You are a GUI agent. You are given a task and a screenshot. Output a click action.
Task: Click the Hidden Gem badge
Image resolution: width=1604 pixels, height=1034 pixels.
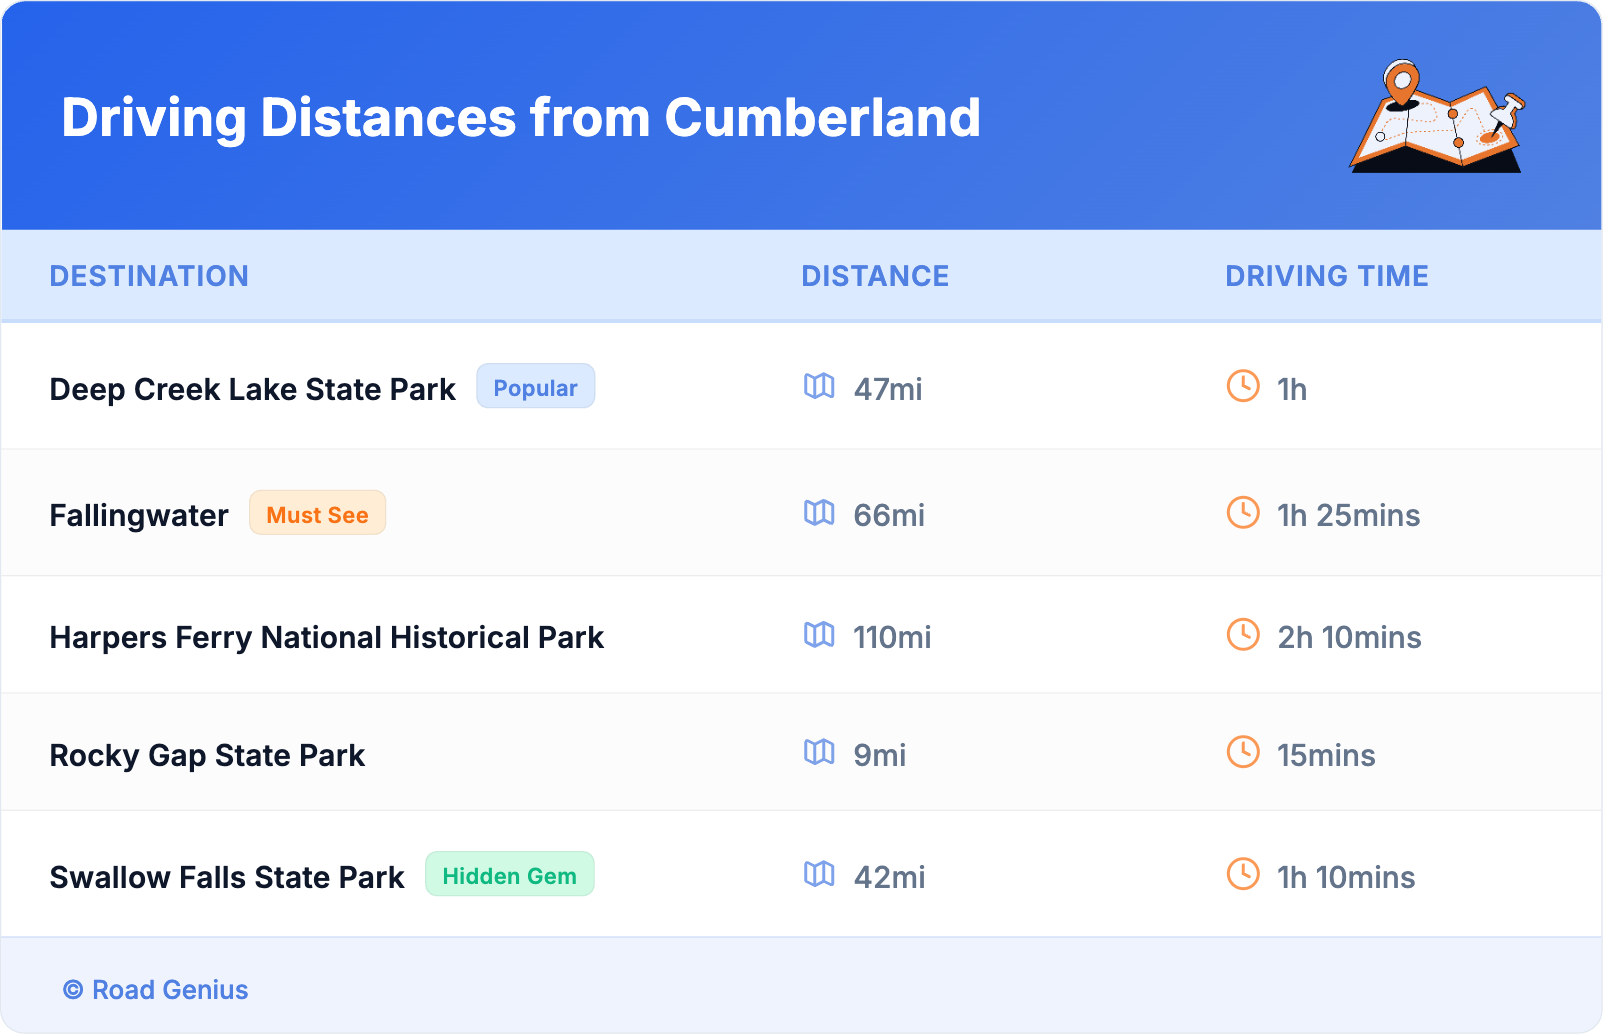point(509,875)
